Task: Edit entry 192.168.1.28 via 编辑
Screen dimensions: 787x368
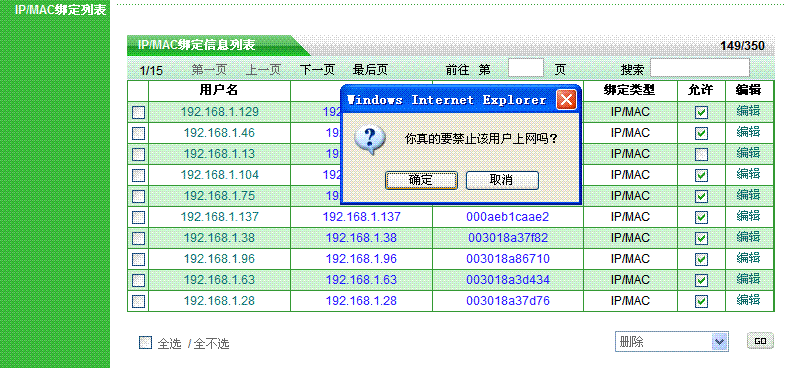Action: pyautogui.click(x=748, y=300)
